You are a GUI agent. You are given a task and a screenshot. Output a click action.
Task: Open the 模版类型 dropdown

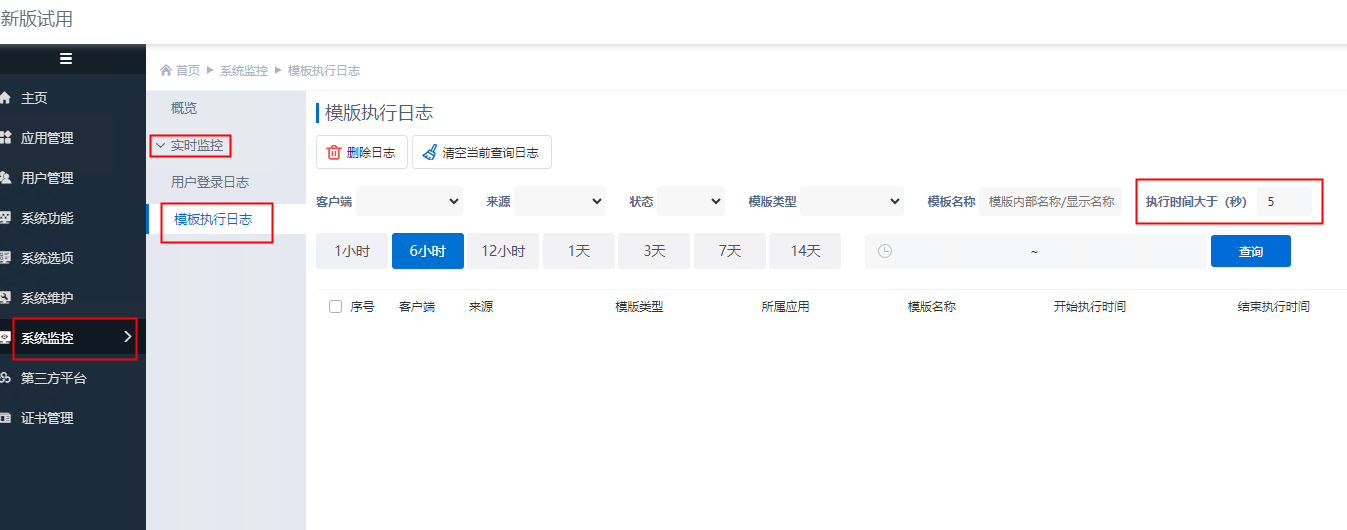pyautogui.click(x=852, y=202)
